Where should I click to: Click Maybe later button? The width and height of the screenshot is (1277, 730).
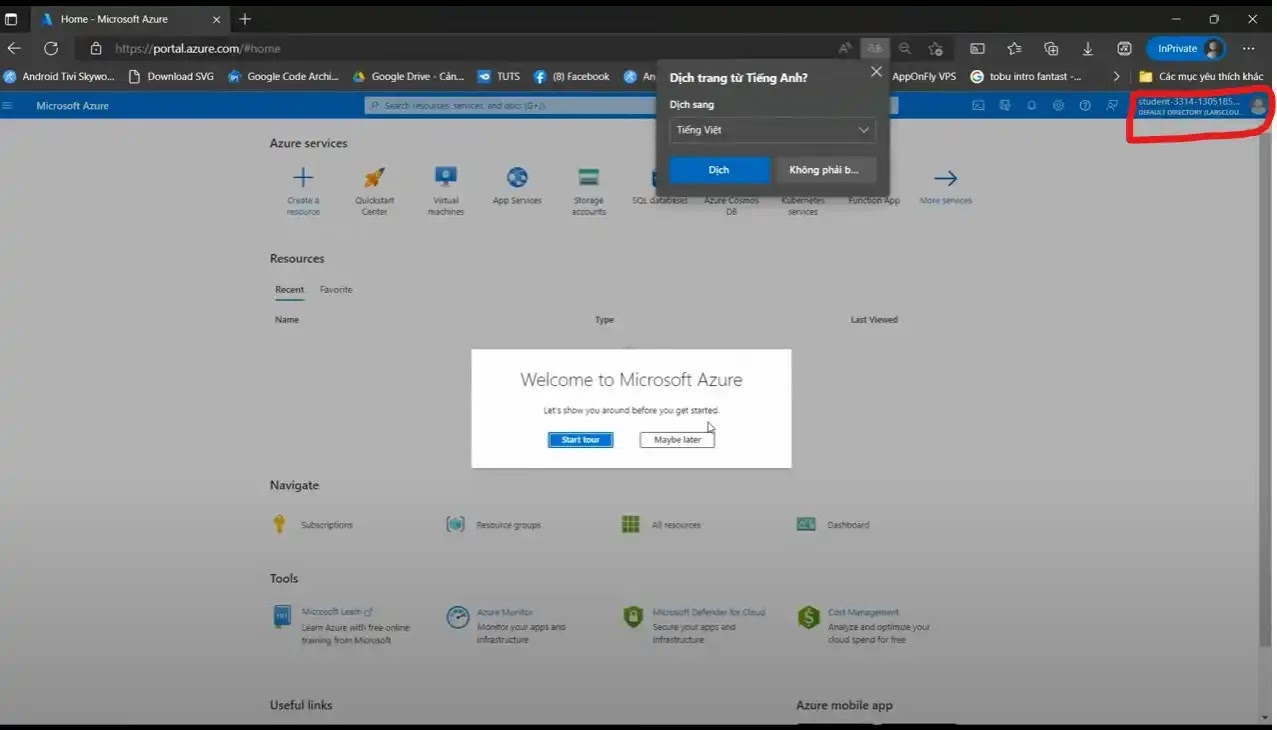point(677,440)
